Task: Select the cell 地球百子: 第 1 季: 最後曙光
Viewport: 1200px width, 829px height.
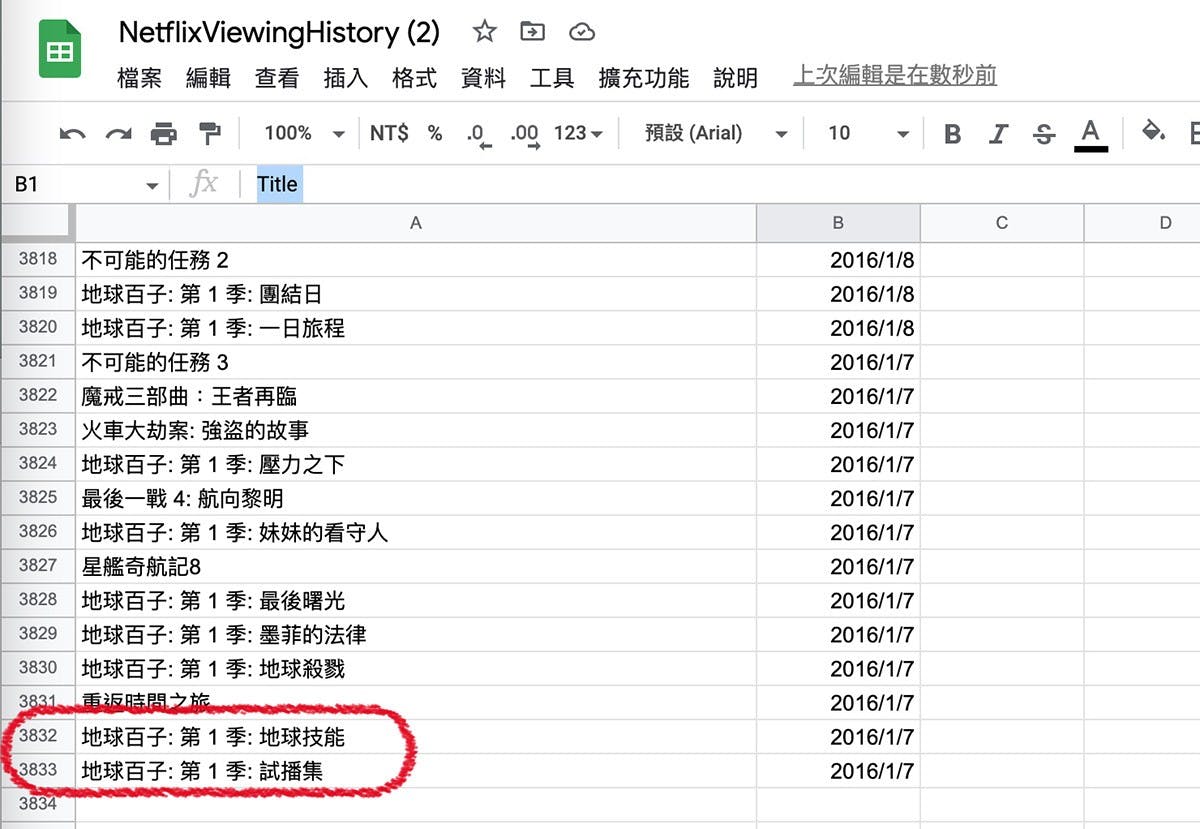Action: [x=416, y=600]
